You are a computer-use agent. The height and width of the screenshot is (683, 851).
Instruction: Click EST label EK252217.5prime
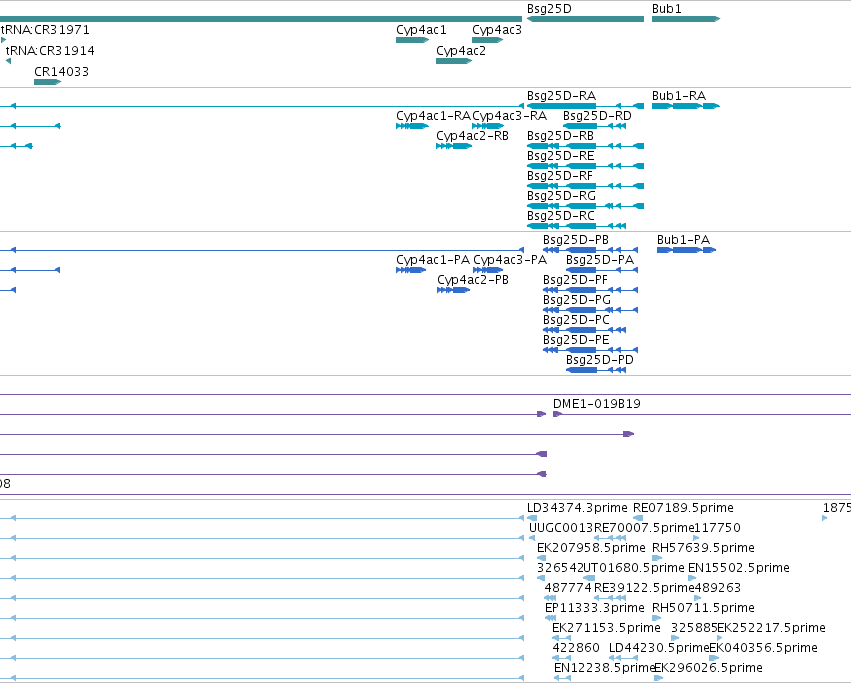771,628
